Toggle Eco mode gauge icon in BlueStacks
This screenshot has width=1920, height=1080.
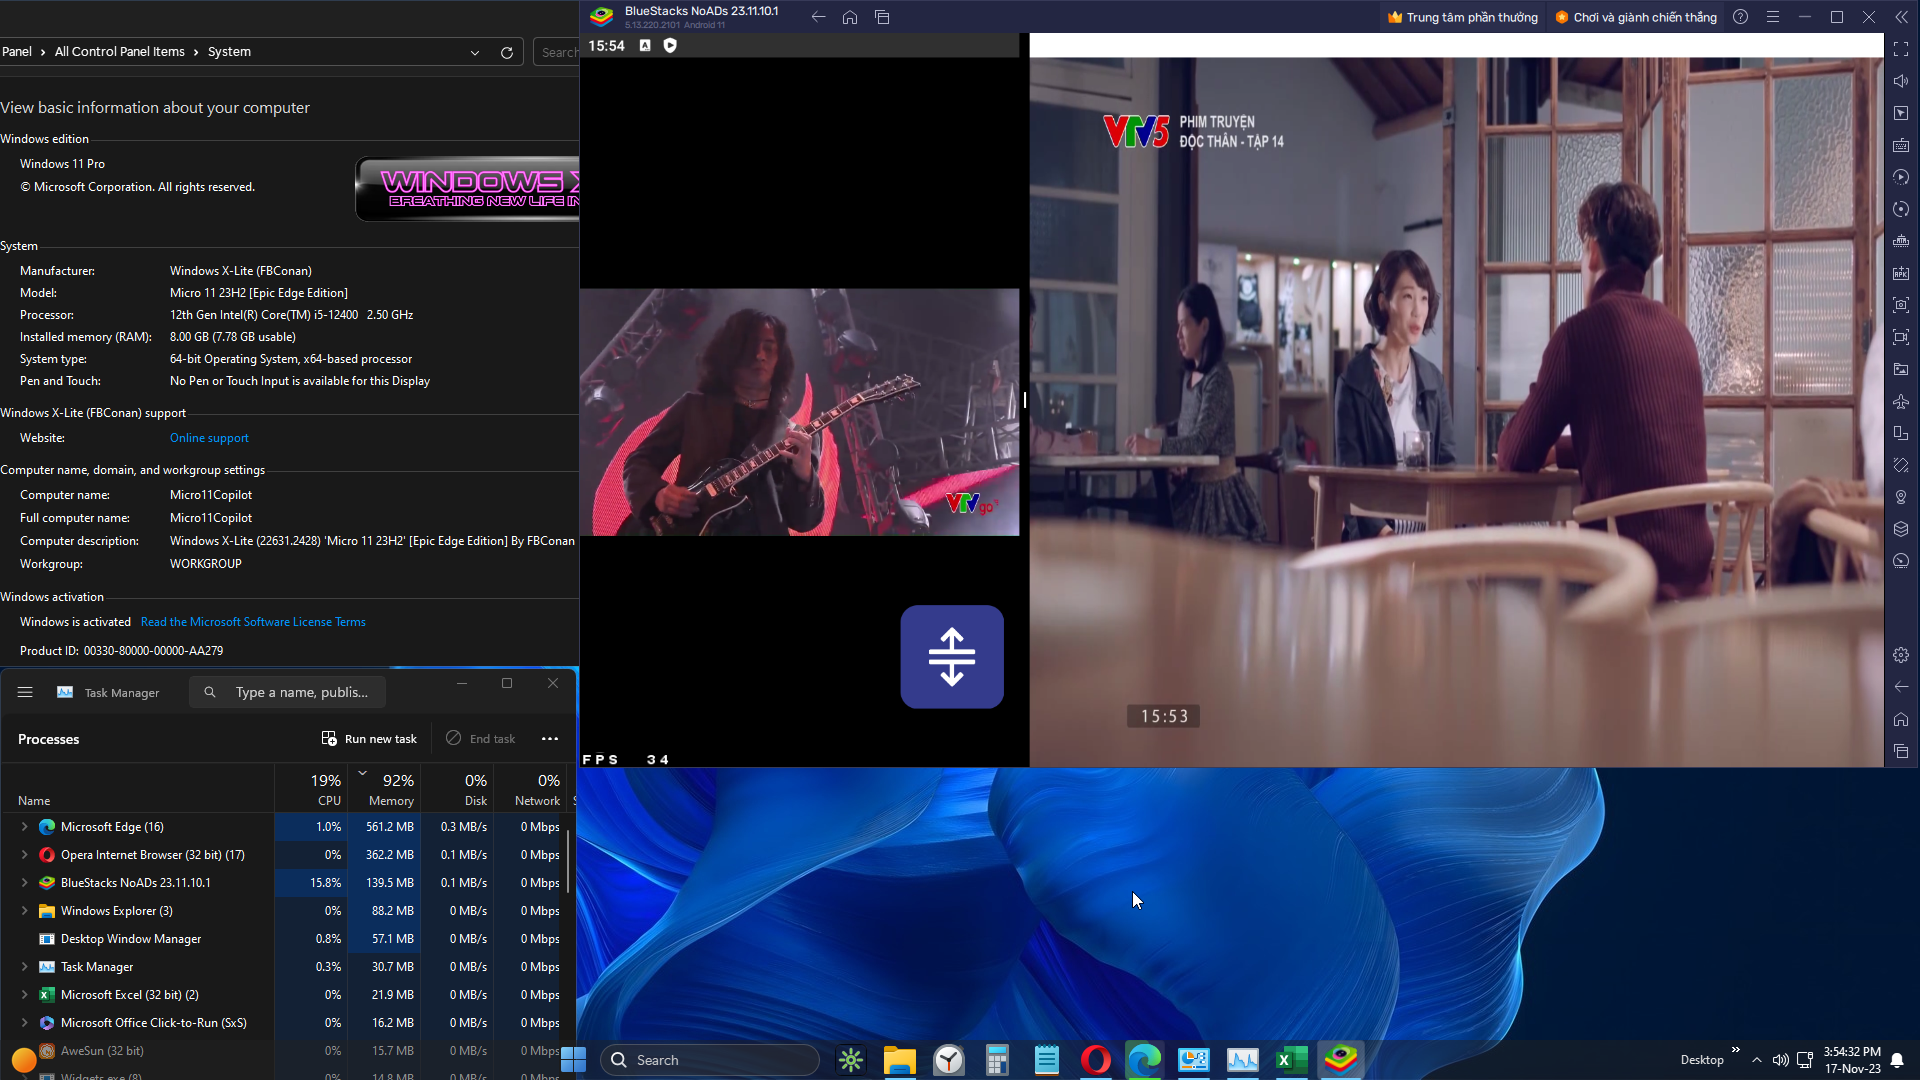tap(1901, 561)
